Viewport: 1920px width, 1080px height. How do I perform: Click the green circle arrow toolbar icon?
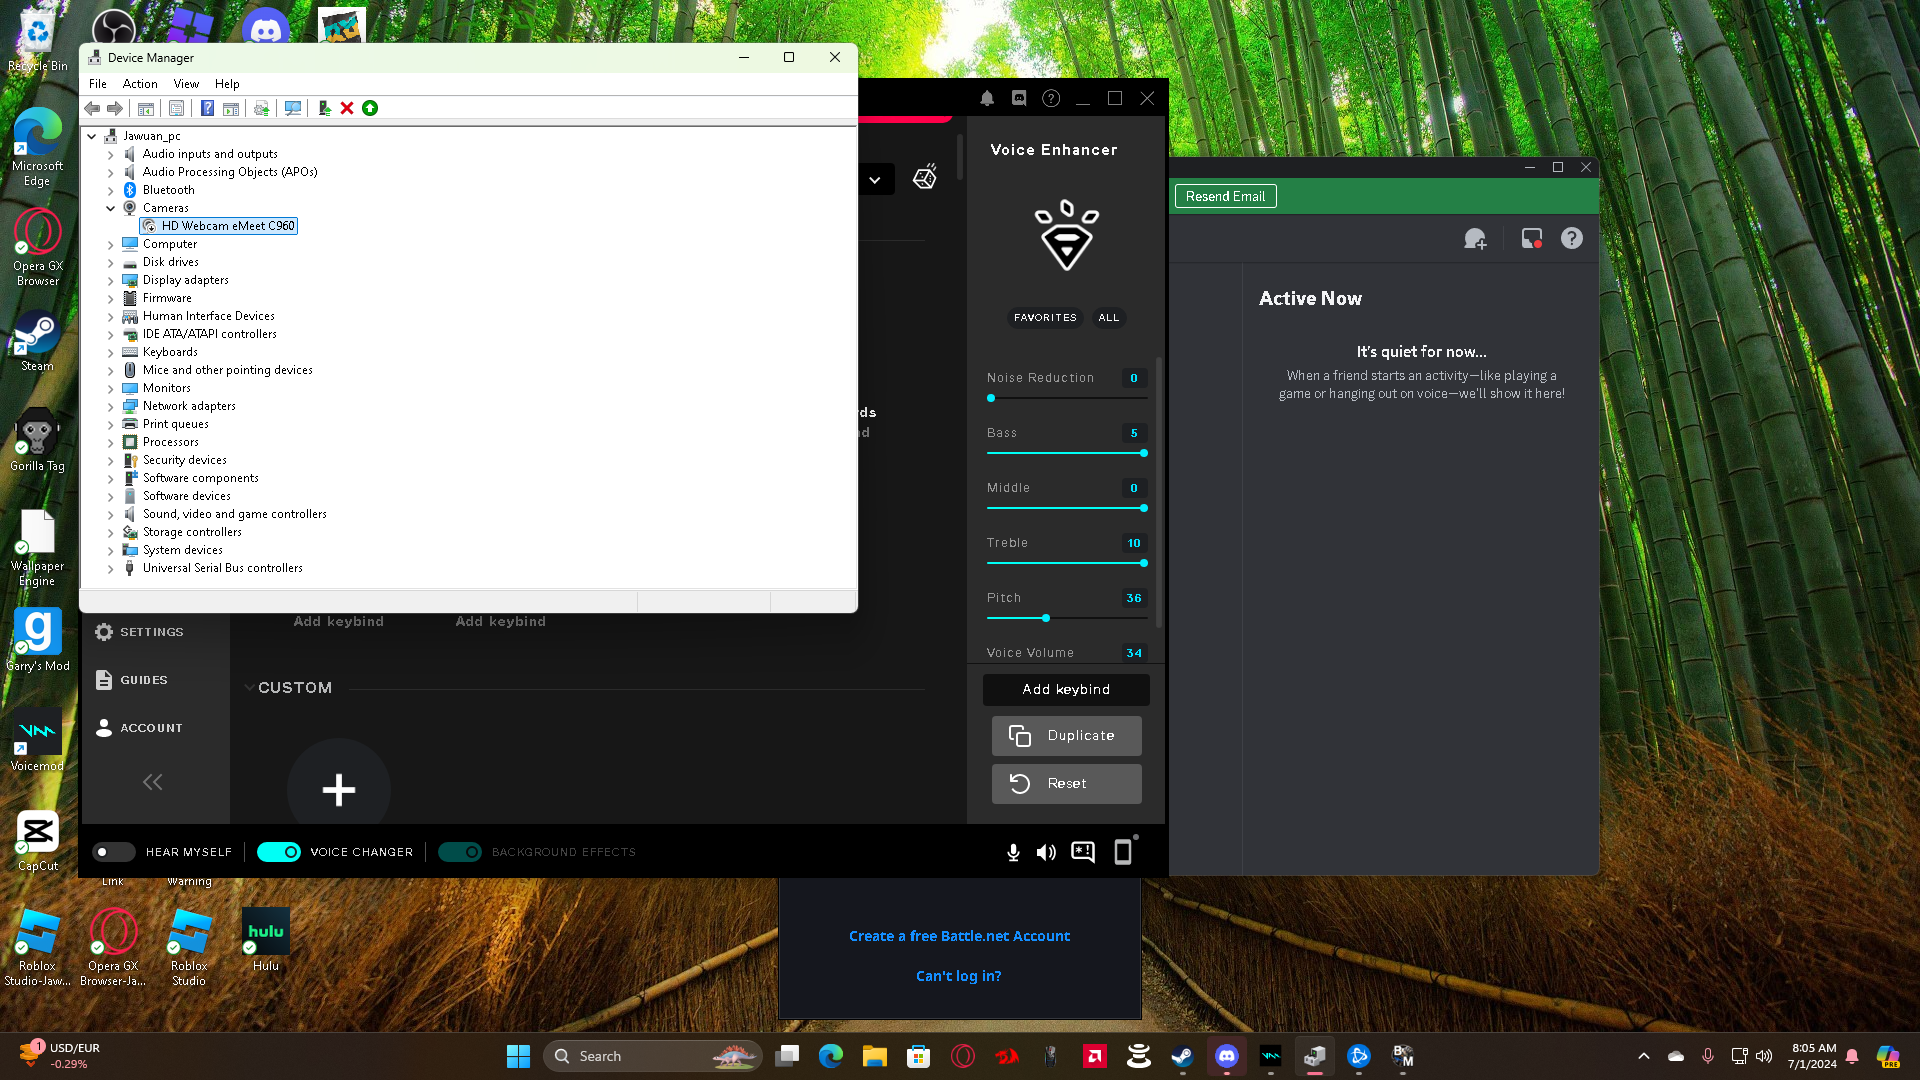[x=370, y=108]
